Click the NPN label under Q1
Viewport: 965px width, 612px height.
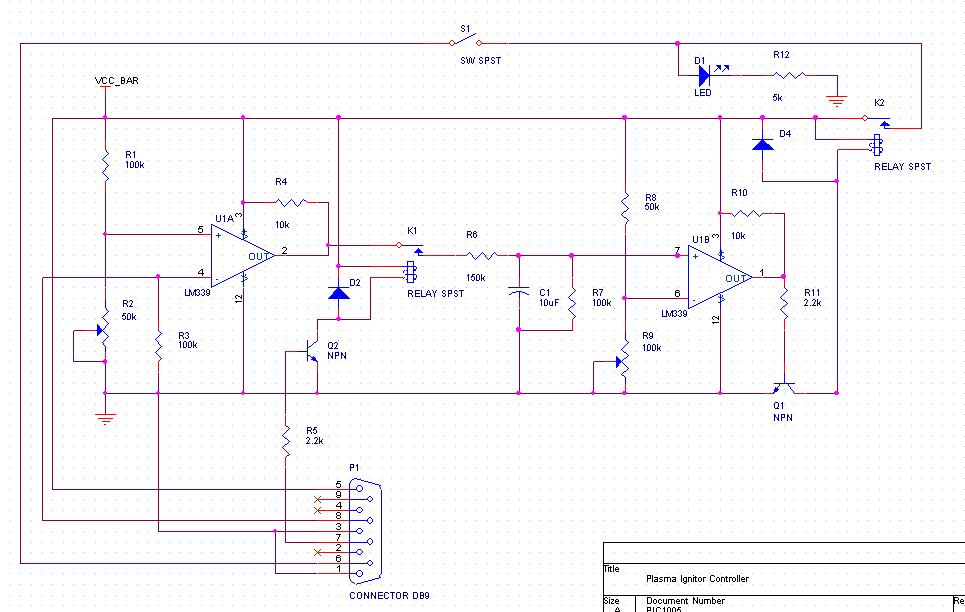(x=783, y=417)
